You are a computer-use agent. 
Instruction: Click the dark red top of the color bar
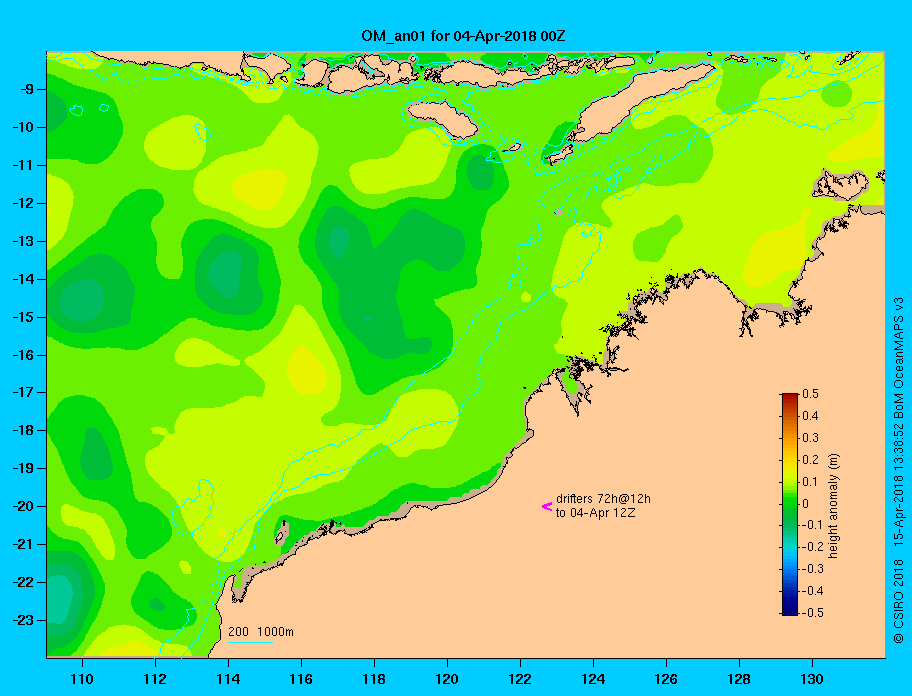point(790,397)
